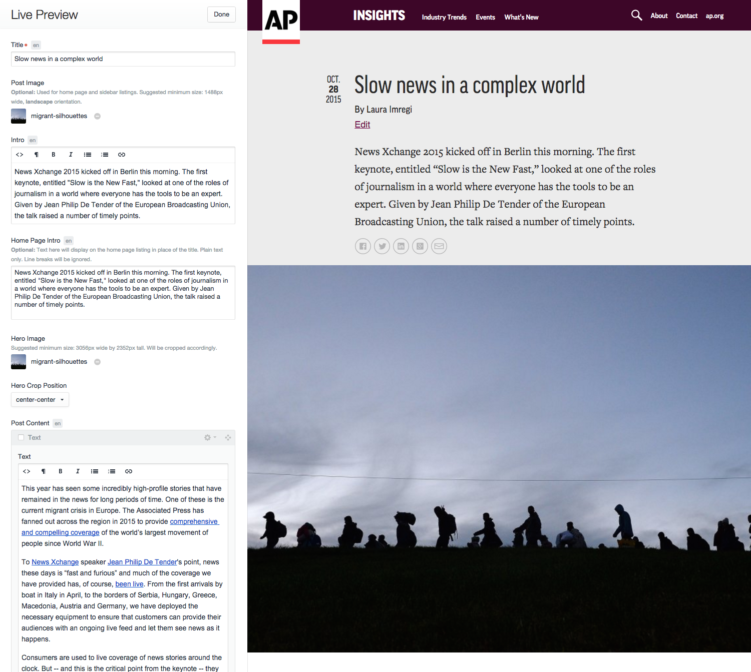Click the Edit link under the byline
Image resolution: width=751 pixels, height=672 pixels.
362,125
